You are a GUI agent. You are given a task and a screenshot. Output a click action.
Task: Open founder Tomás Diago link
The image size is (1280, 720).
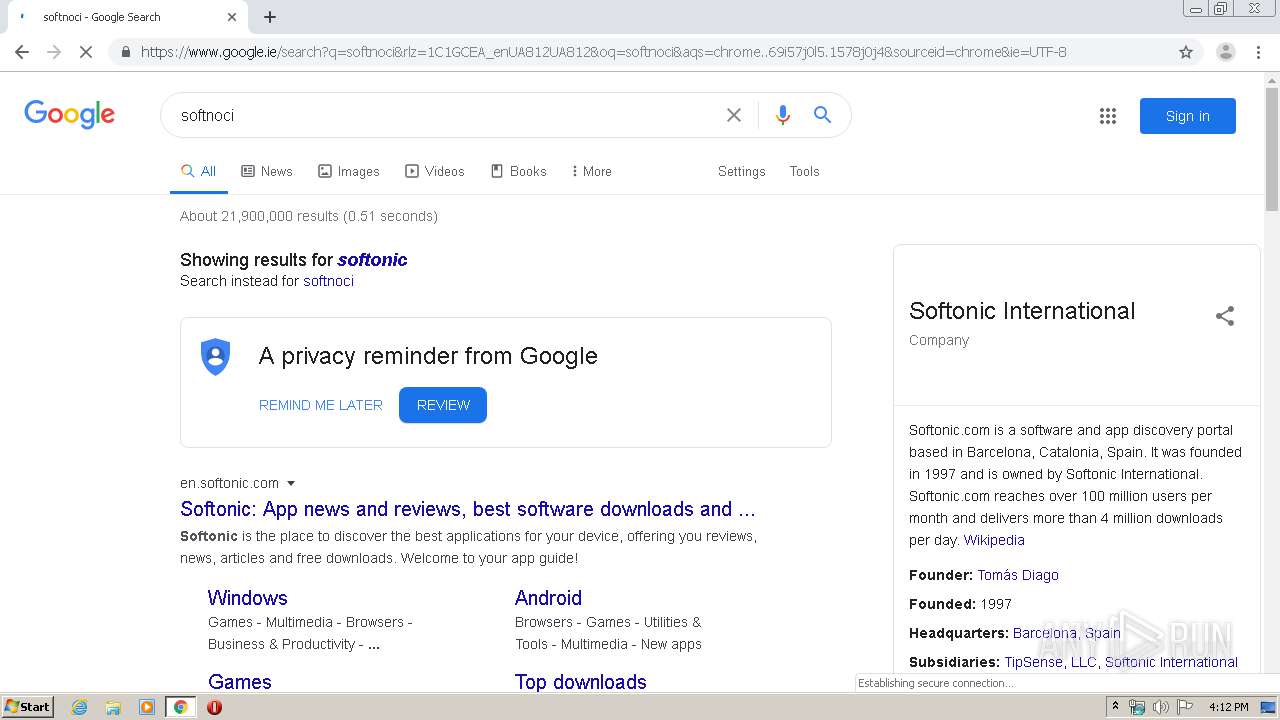click(x=1018, y=575)
